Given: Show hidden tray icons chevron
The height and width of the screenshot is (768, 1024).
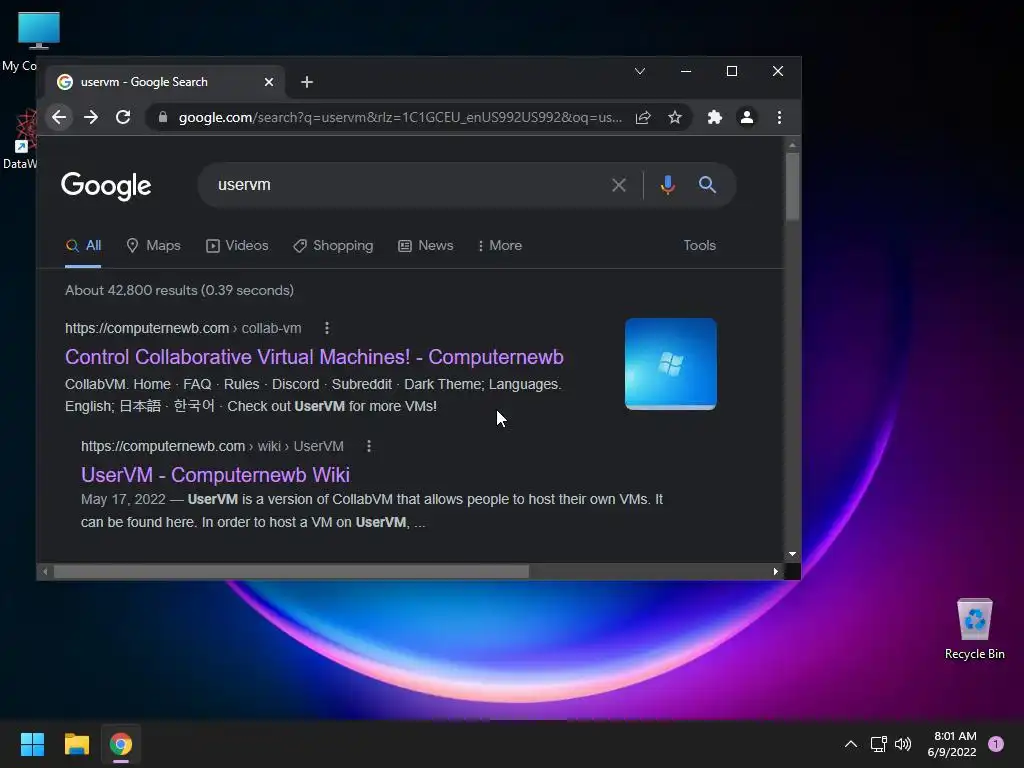Looking at the screenshot, I should 851,744.
